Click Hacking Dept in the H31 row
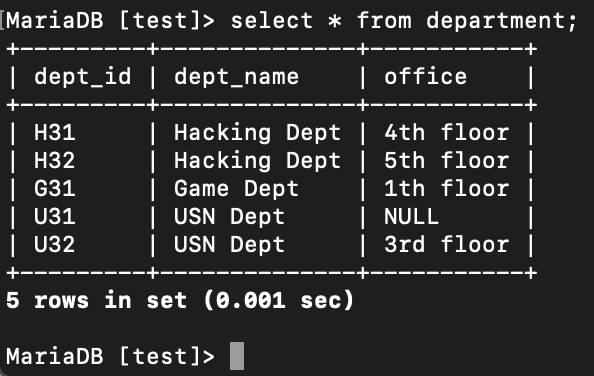Viewport: 594px width, 376px height. (257, 133)
